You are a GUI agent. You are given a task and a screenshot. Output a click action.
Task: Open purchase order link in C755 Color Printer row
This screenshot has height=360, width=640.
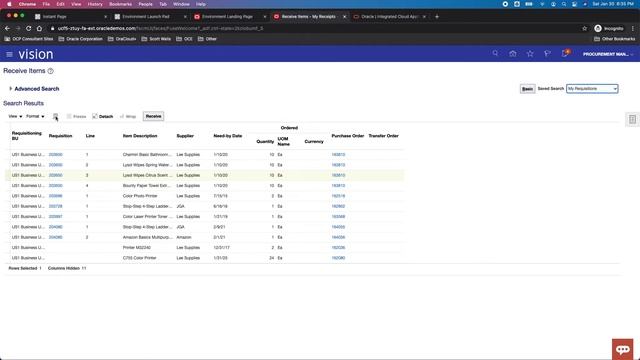(338, 258)
